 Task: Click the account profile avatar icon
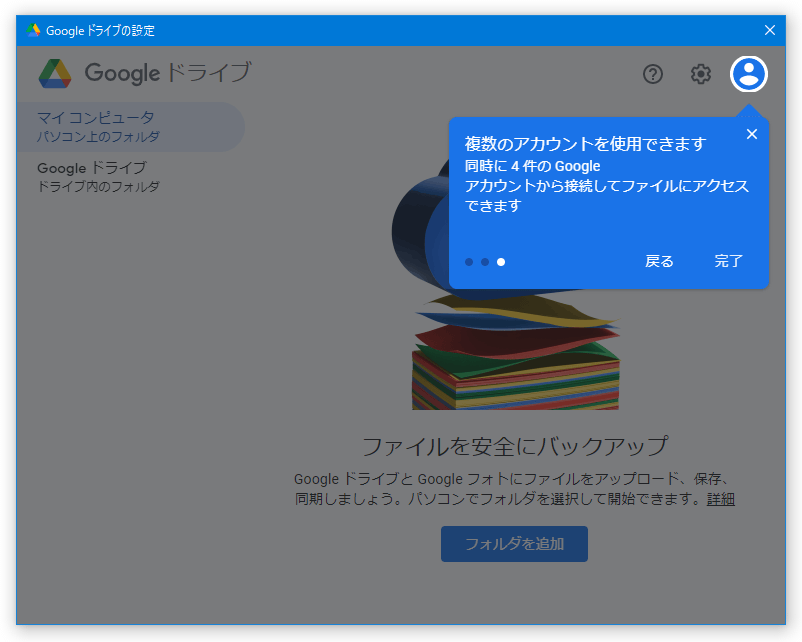coord(748,74)
